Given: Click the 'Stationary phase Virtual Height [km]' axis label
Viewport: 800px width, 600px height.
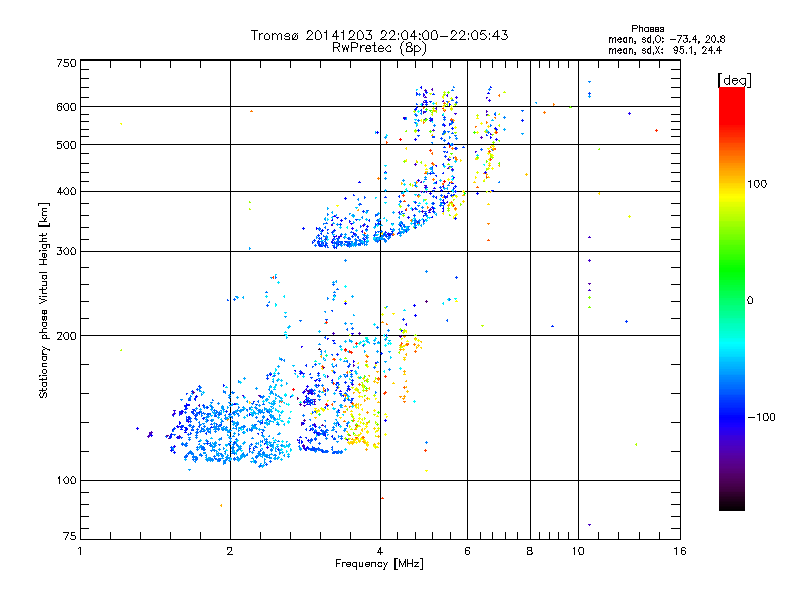Looking at the screenshot, I should coord(44,300).
